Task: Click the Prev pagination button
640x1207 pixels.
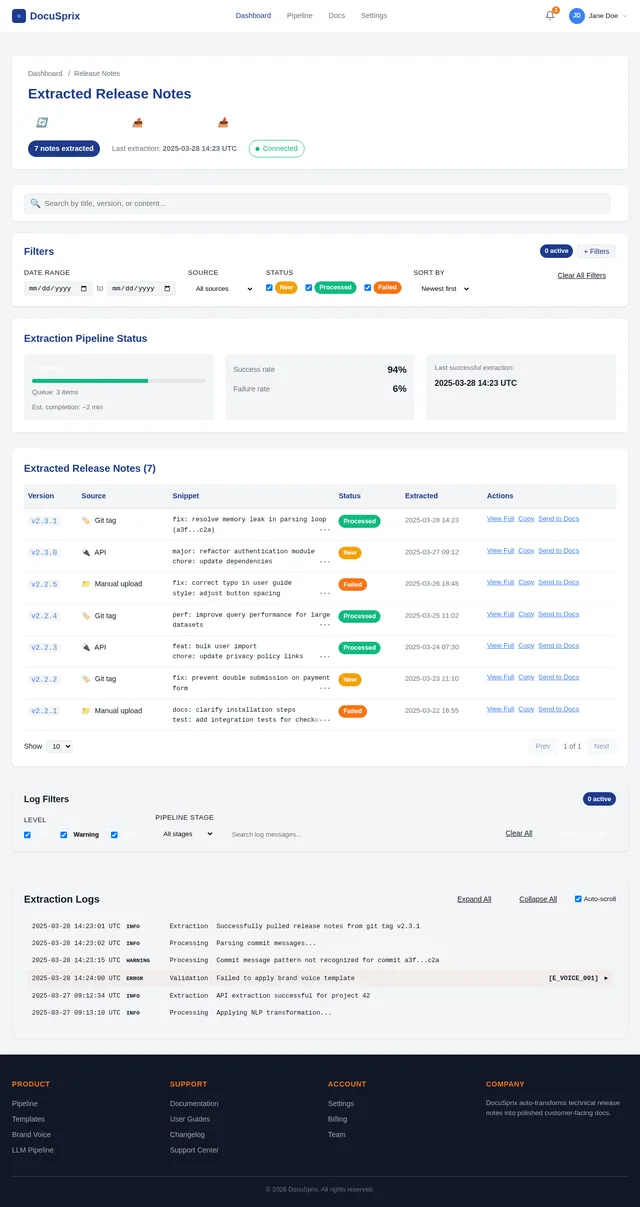Action: point(543,746)
